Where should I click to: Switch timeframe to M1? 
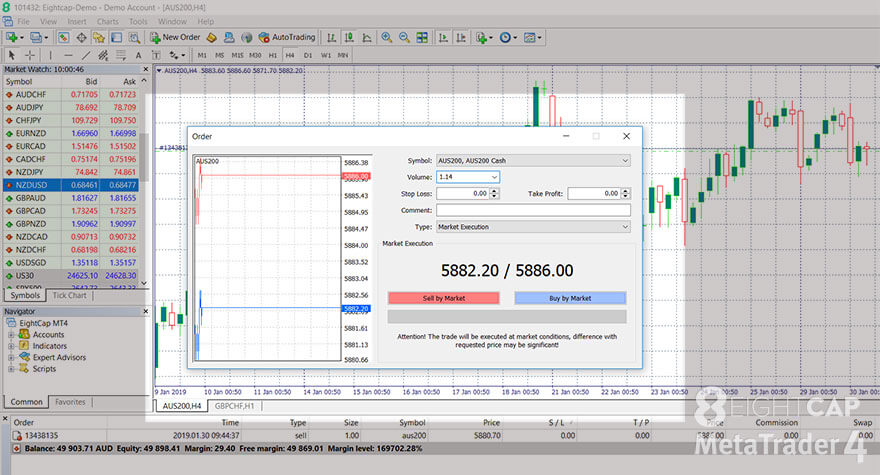coord(202,55)
